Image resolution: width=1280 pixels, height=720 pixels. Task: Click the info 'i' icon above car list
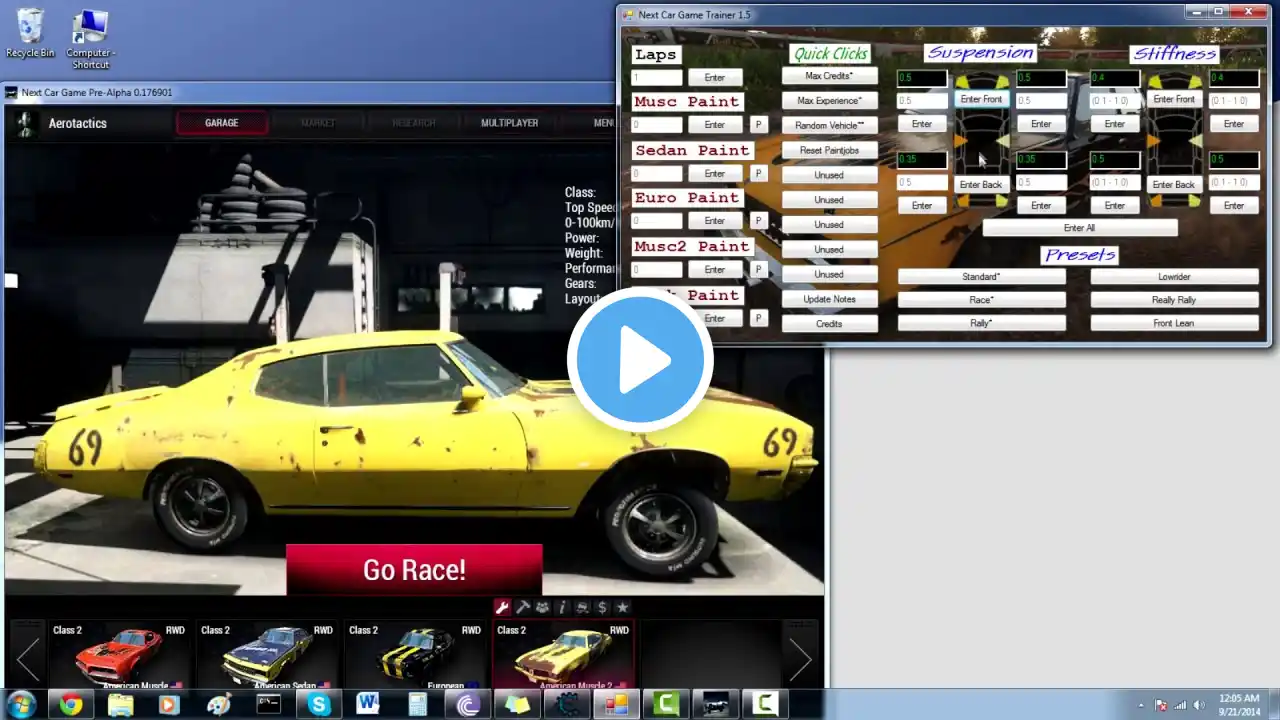click(562, 607)
